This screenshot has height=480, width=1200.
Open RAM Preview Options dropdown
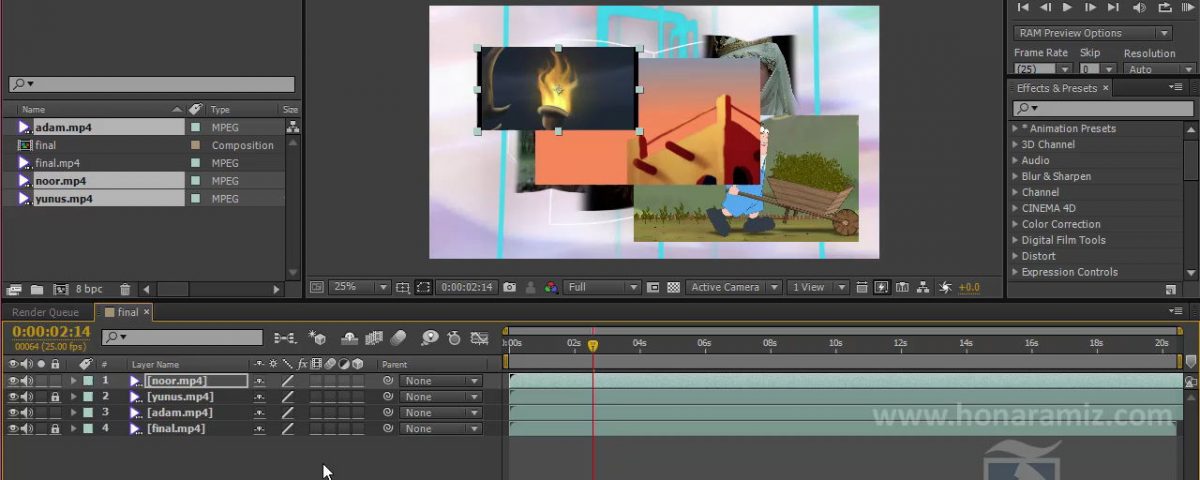click(1092, 33)
